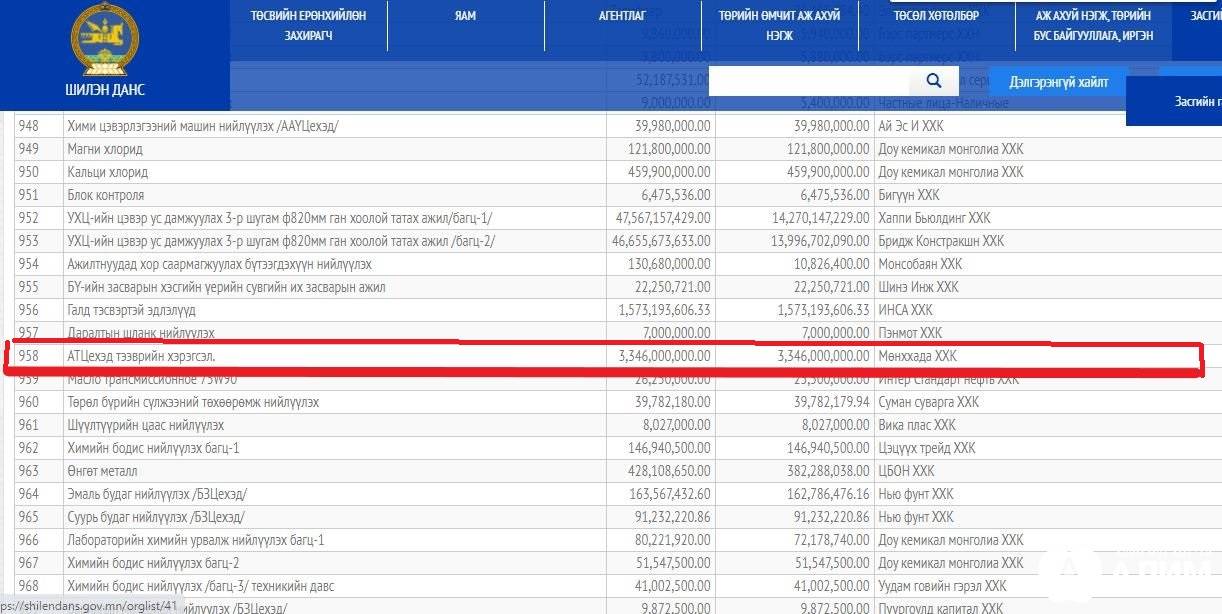The height and width of the screenshot is (614, 1222).
Task: Open АЖ АХУЙ НЭГЖ, ТӨРИЙН БУС БАЙГУУЛЛАГА menu
Action: (x=1093, y=26)
